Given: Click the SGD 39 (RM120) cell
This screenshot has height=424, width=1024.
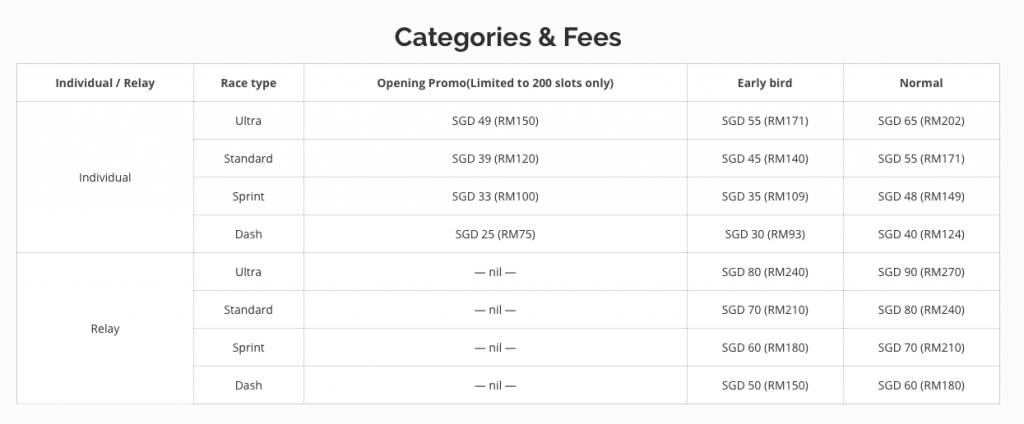Looking at the screenshot, I should 495,159.
